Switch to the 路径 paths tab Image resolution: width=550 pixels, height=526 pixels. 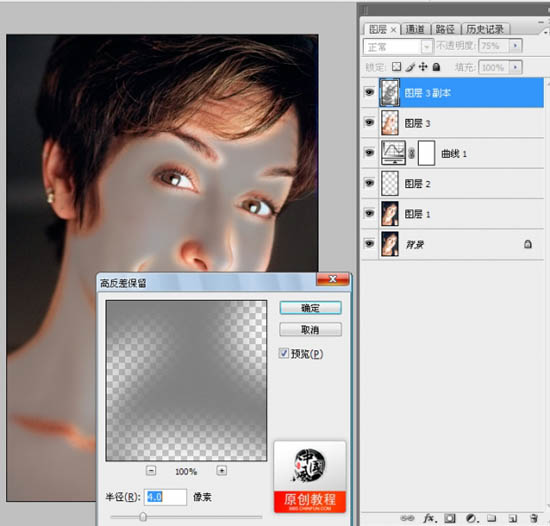(x=445, y=29)
